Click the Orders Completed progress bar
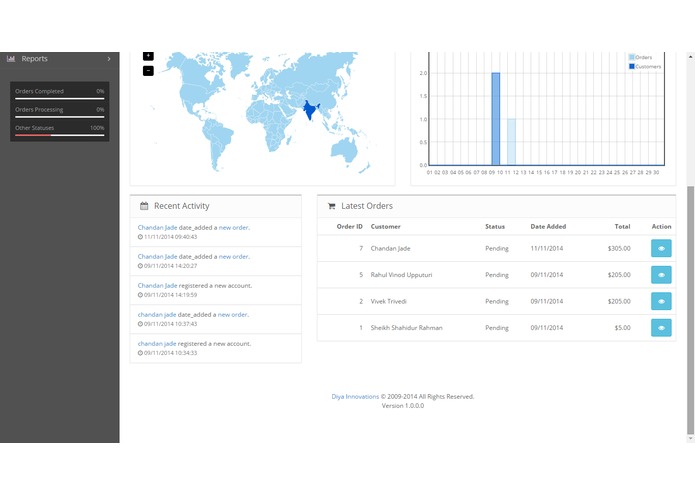The image size is (695, 494). pyautogui.click(x=59, y=98)
